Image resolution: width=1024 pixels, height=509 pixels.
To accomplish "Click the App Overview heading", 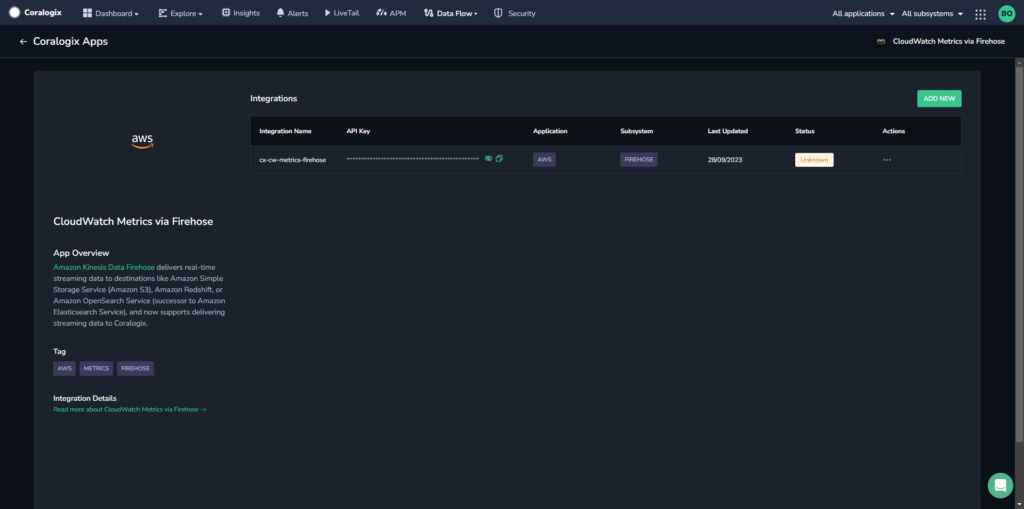I will (81, 253).
